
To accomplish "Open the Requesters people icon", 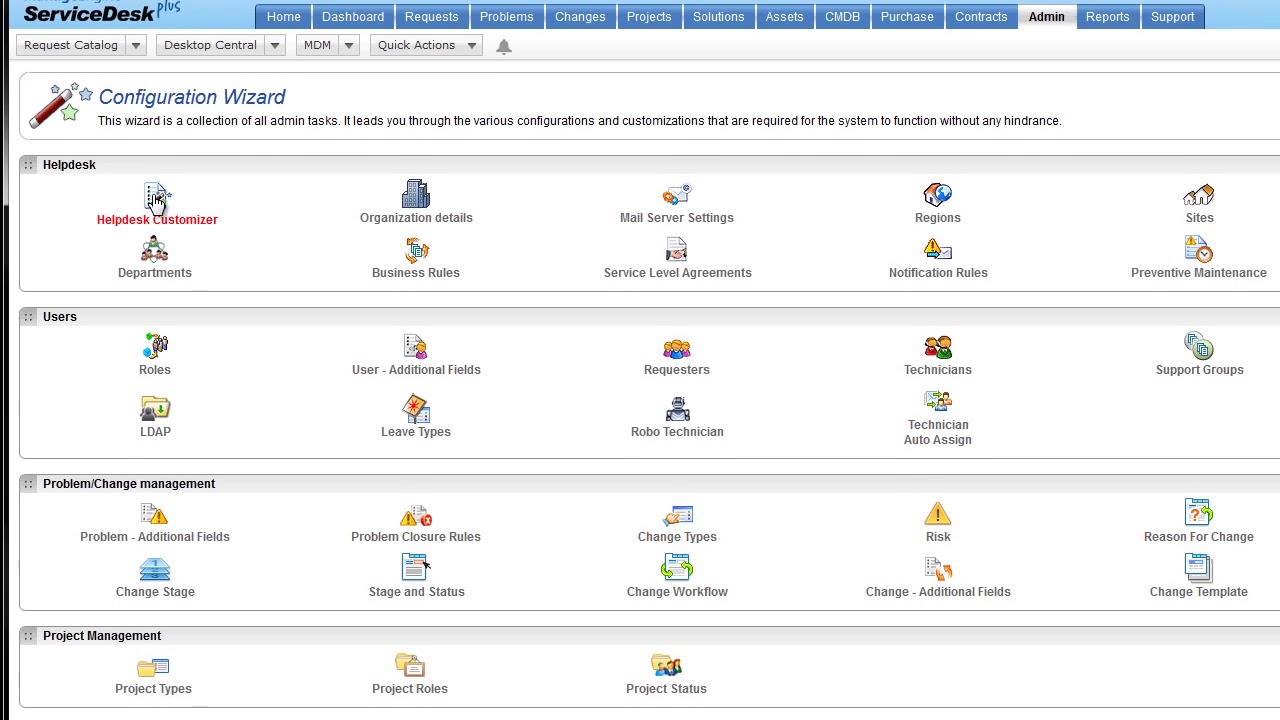I will click(x=677, y=347).
